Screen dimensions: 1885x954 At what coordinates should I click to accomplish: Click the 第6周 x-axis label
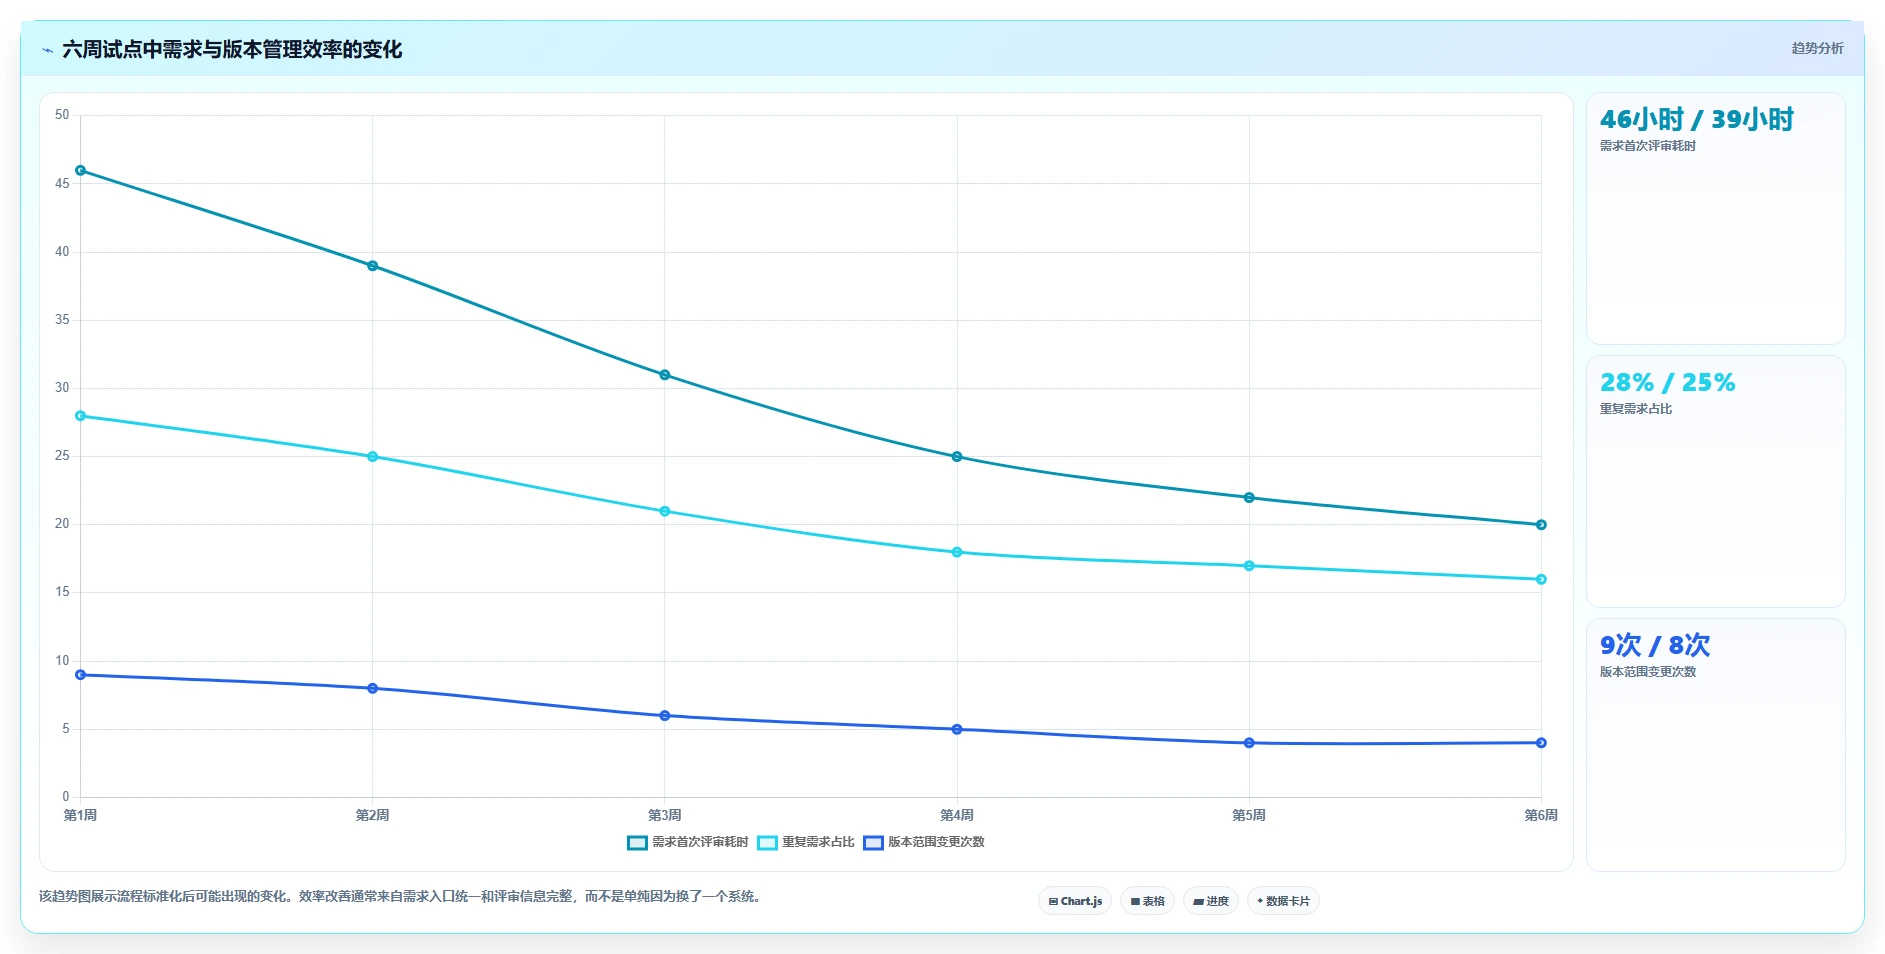click(1541, 815)
